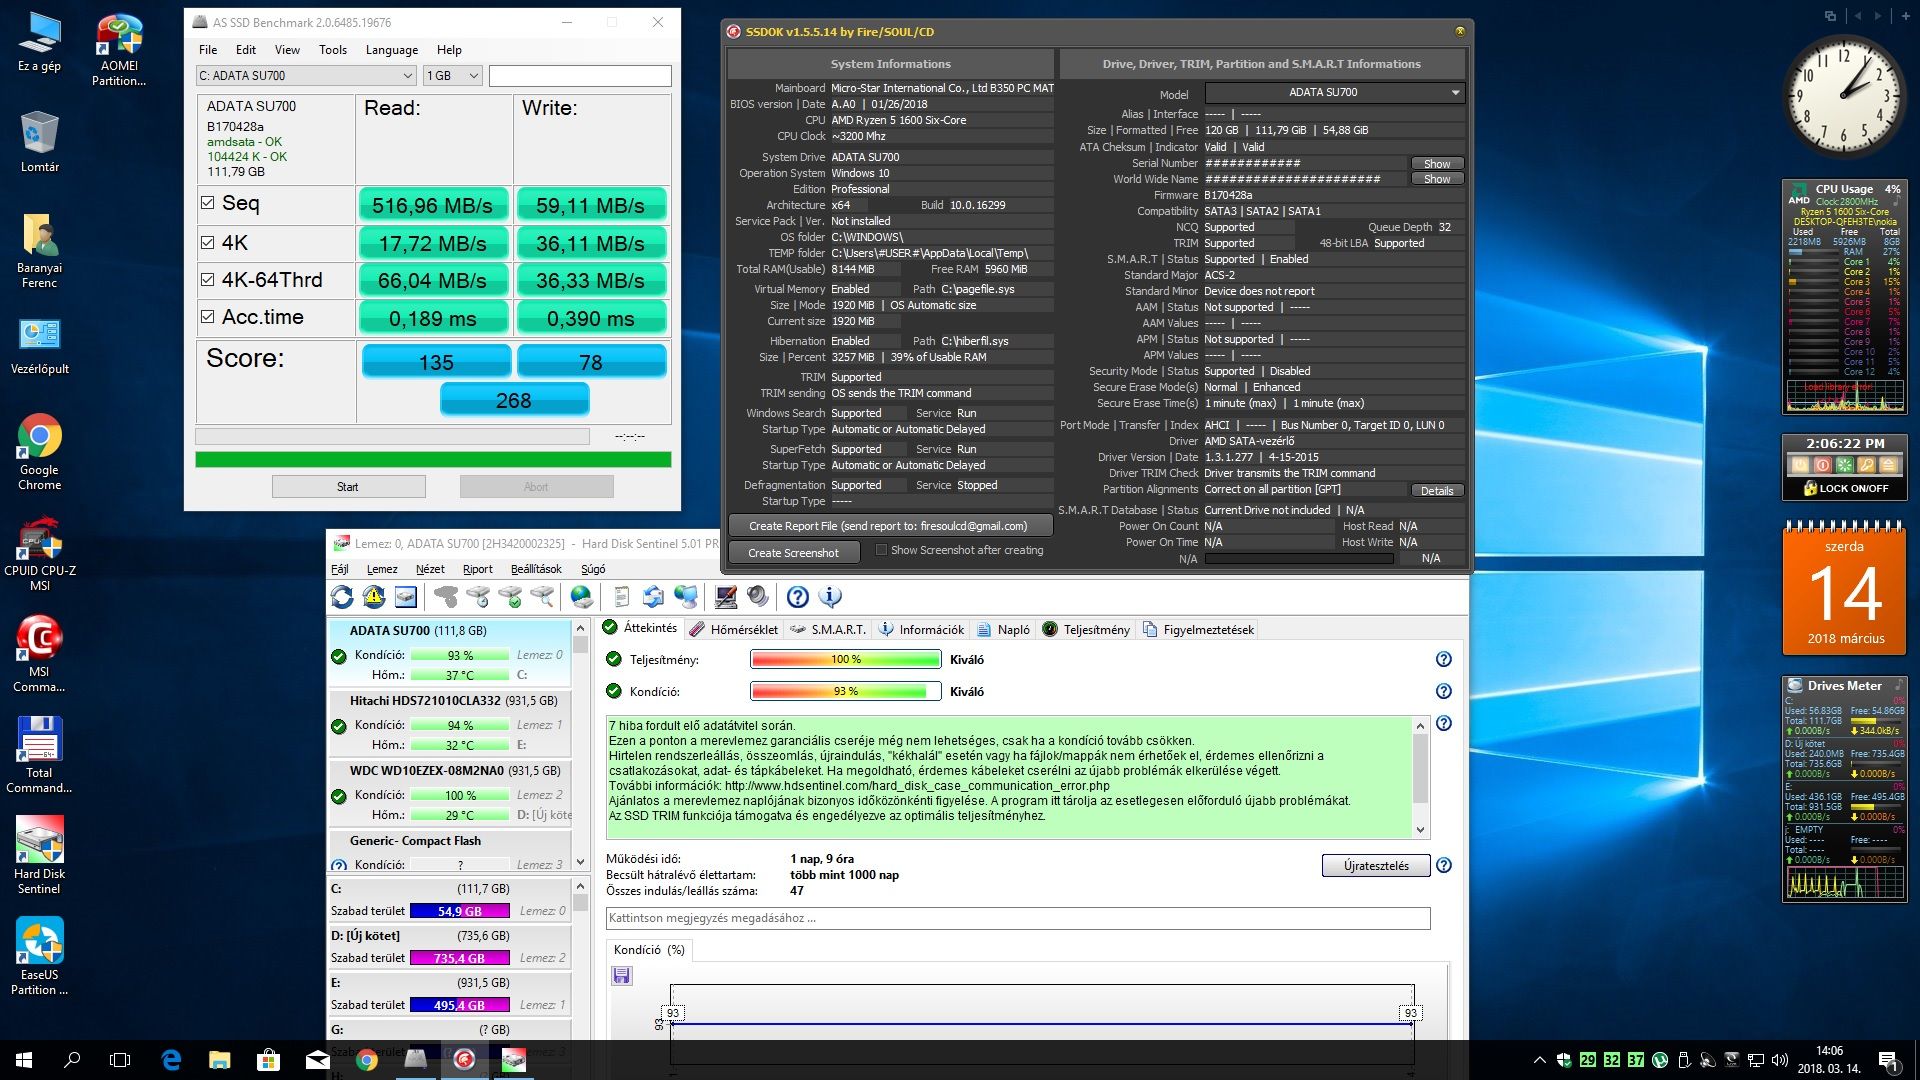The image size is (1920, 1080).
Task: Click the Kondíció 93 % gradient bar
Action: [846, 691]
